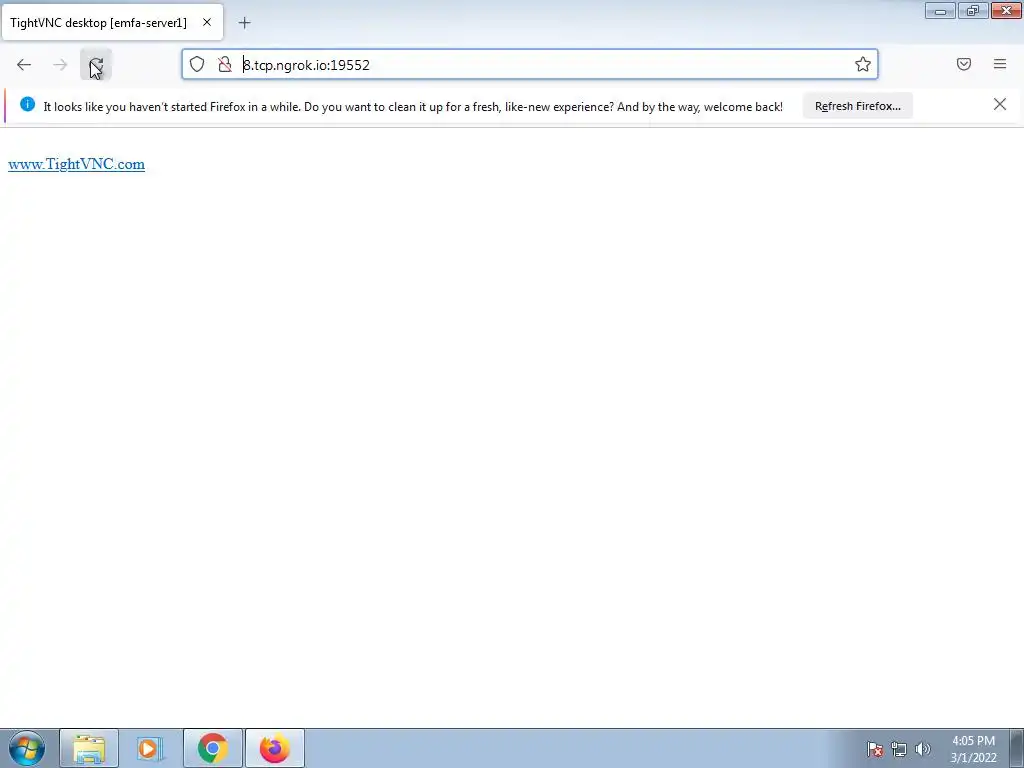Click the forward navigation arrow
Viewport: 1024px width, 768px height.
pyautogui.click(x=60, y=65)
